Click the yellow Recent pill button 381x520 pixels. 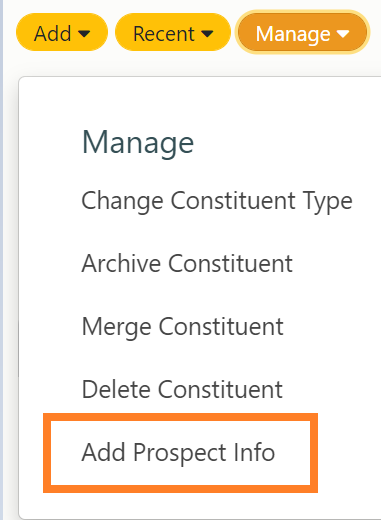pos(173,32)
